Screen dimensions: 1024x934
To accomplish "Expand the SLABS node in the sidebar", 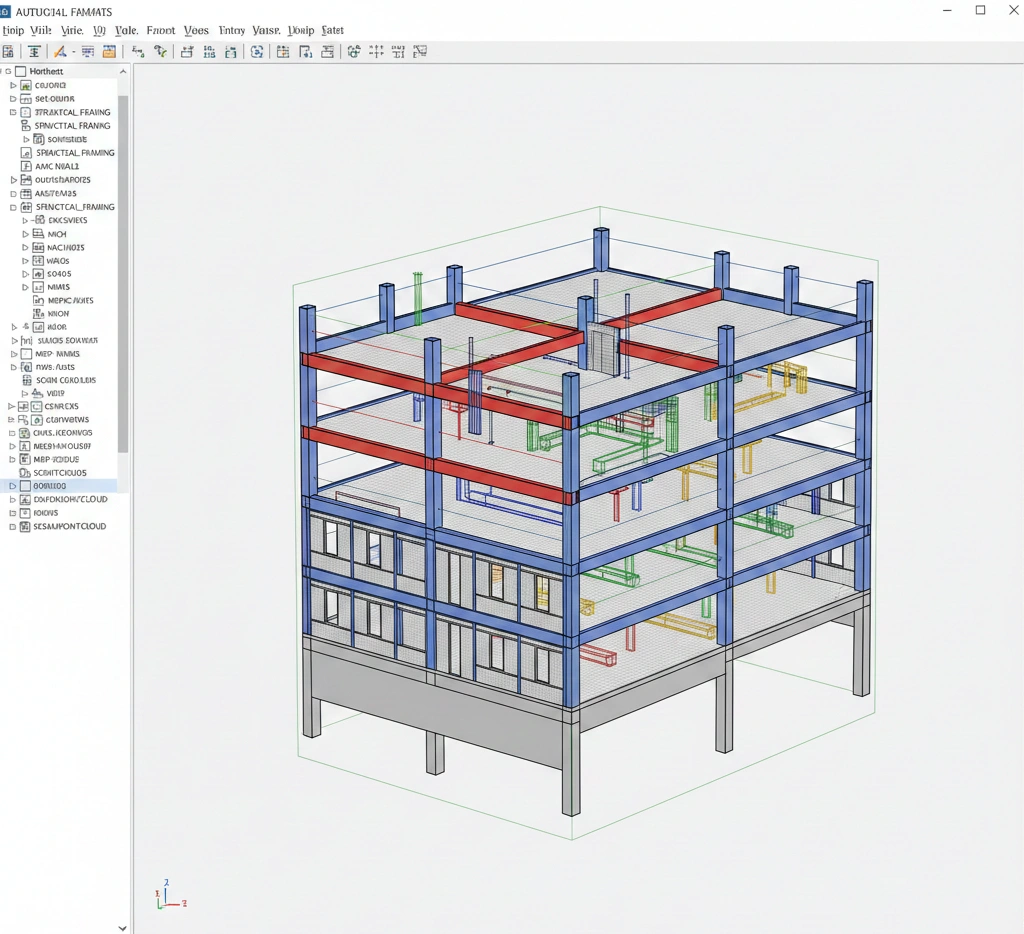I will [25, 274].
